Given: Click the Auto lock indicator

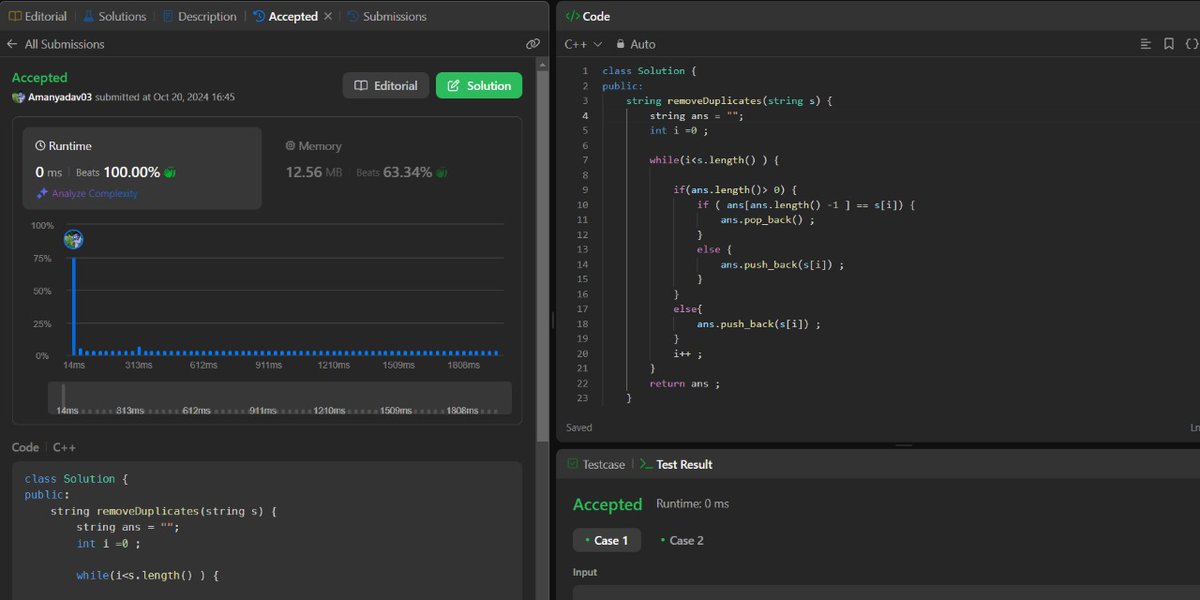Looking at the screenshot, I should [x=636, y=44].
